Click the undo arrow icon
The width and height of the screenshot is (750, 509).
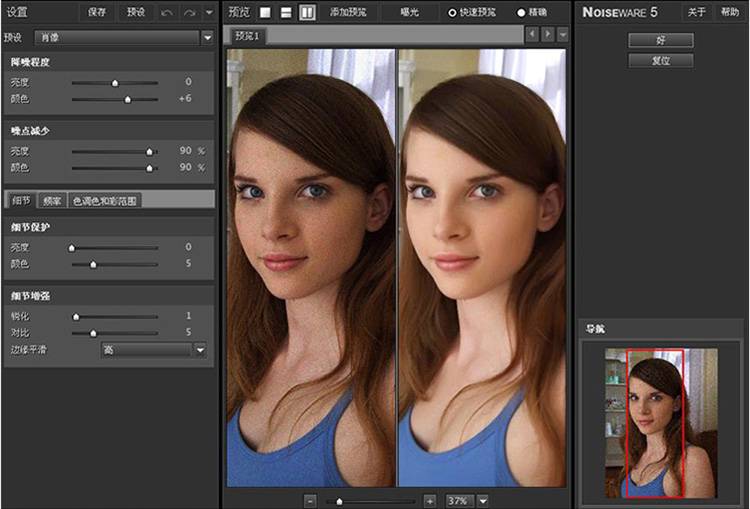pos(166,12)
